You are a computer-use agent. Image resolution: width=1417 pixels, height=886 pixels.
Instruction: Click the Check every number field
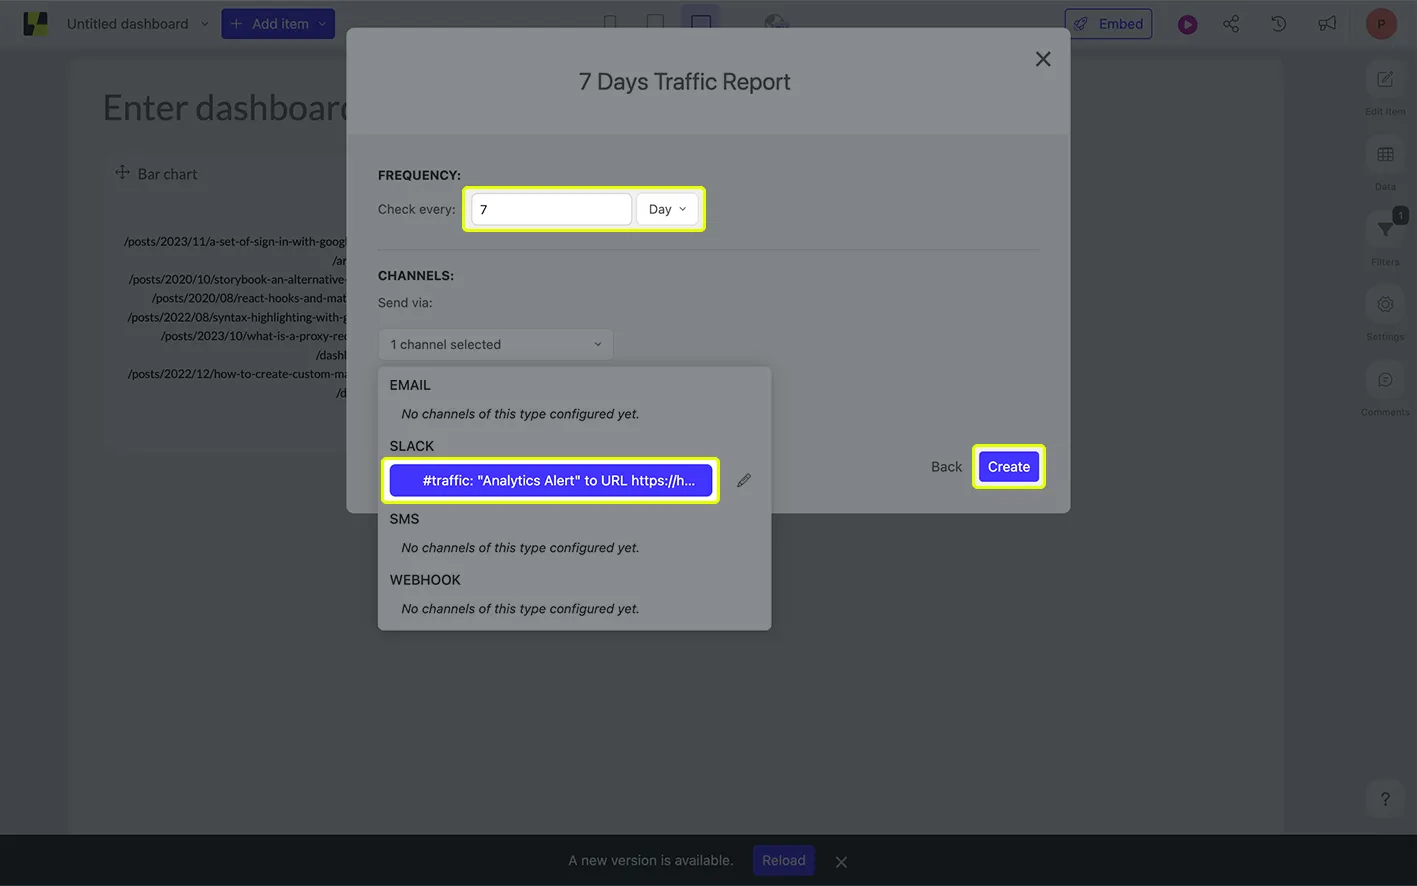pyautogui.click(x=551, y=209)
